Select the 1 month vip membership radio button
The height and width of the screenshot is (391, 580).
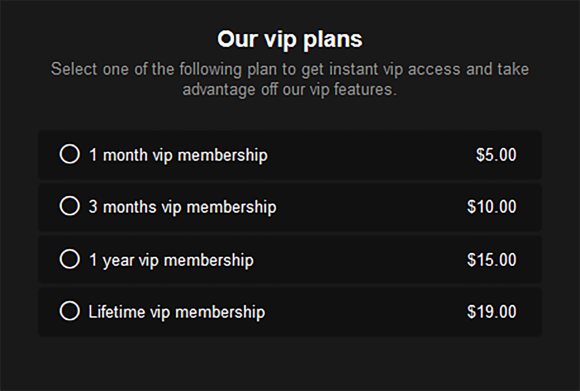click(70, 154)
